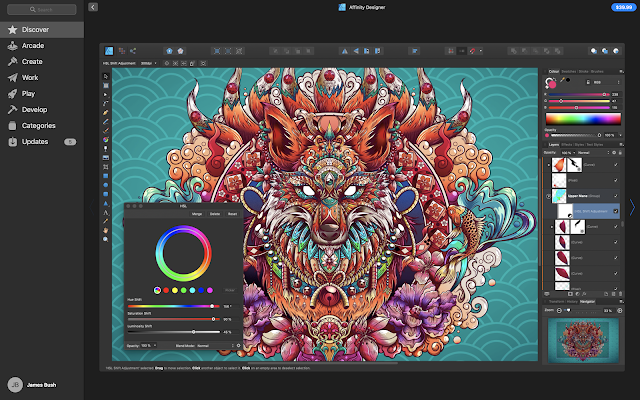
Task: Open the Develop section
Action: pyautogui.click(x=42, y=109)
